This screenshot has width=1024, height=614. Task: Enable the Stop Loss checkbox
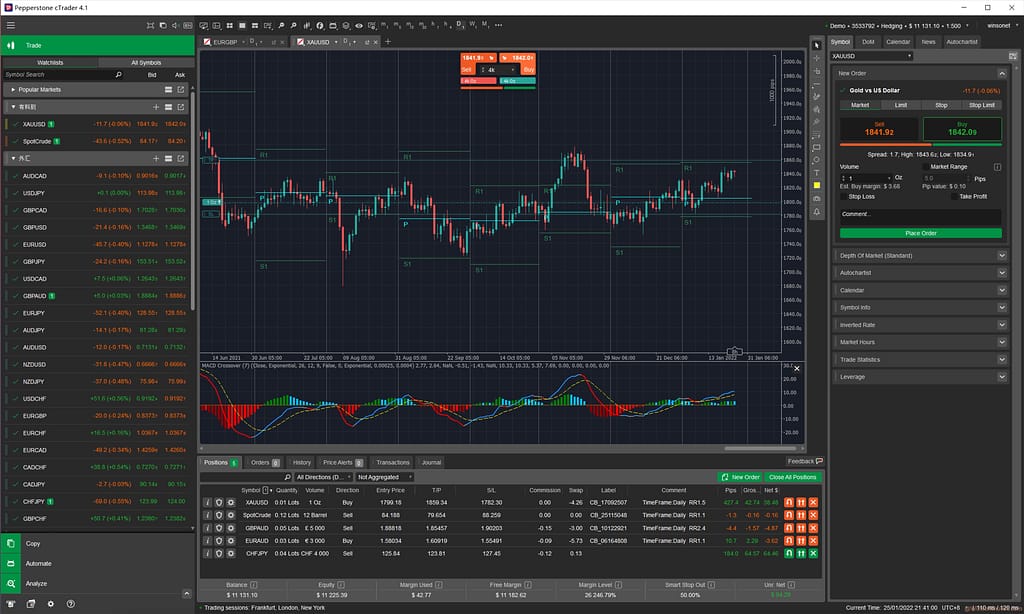pyautogui.click(x=843, y=196)
